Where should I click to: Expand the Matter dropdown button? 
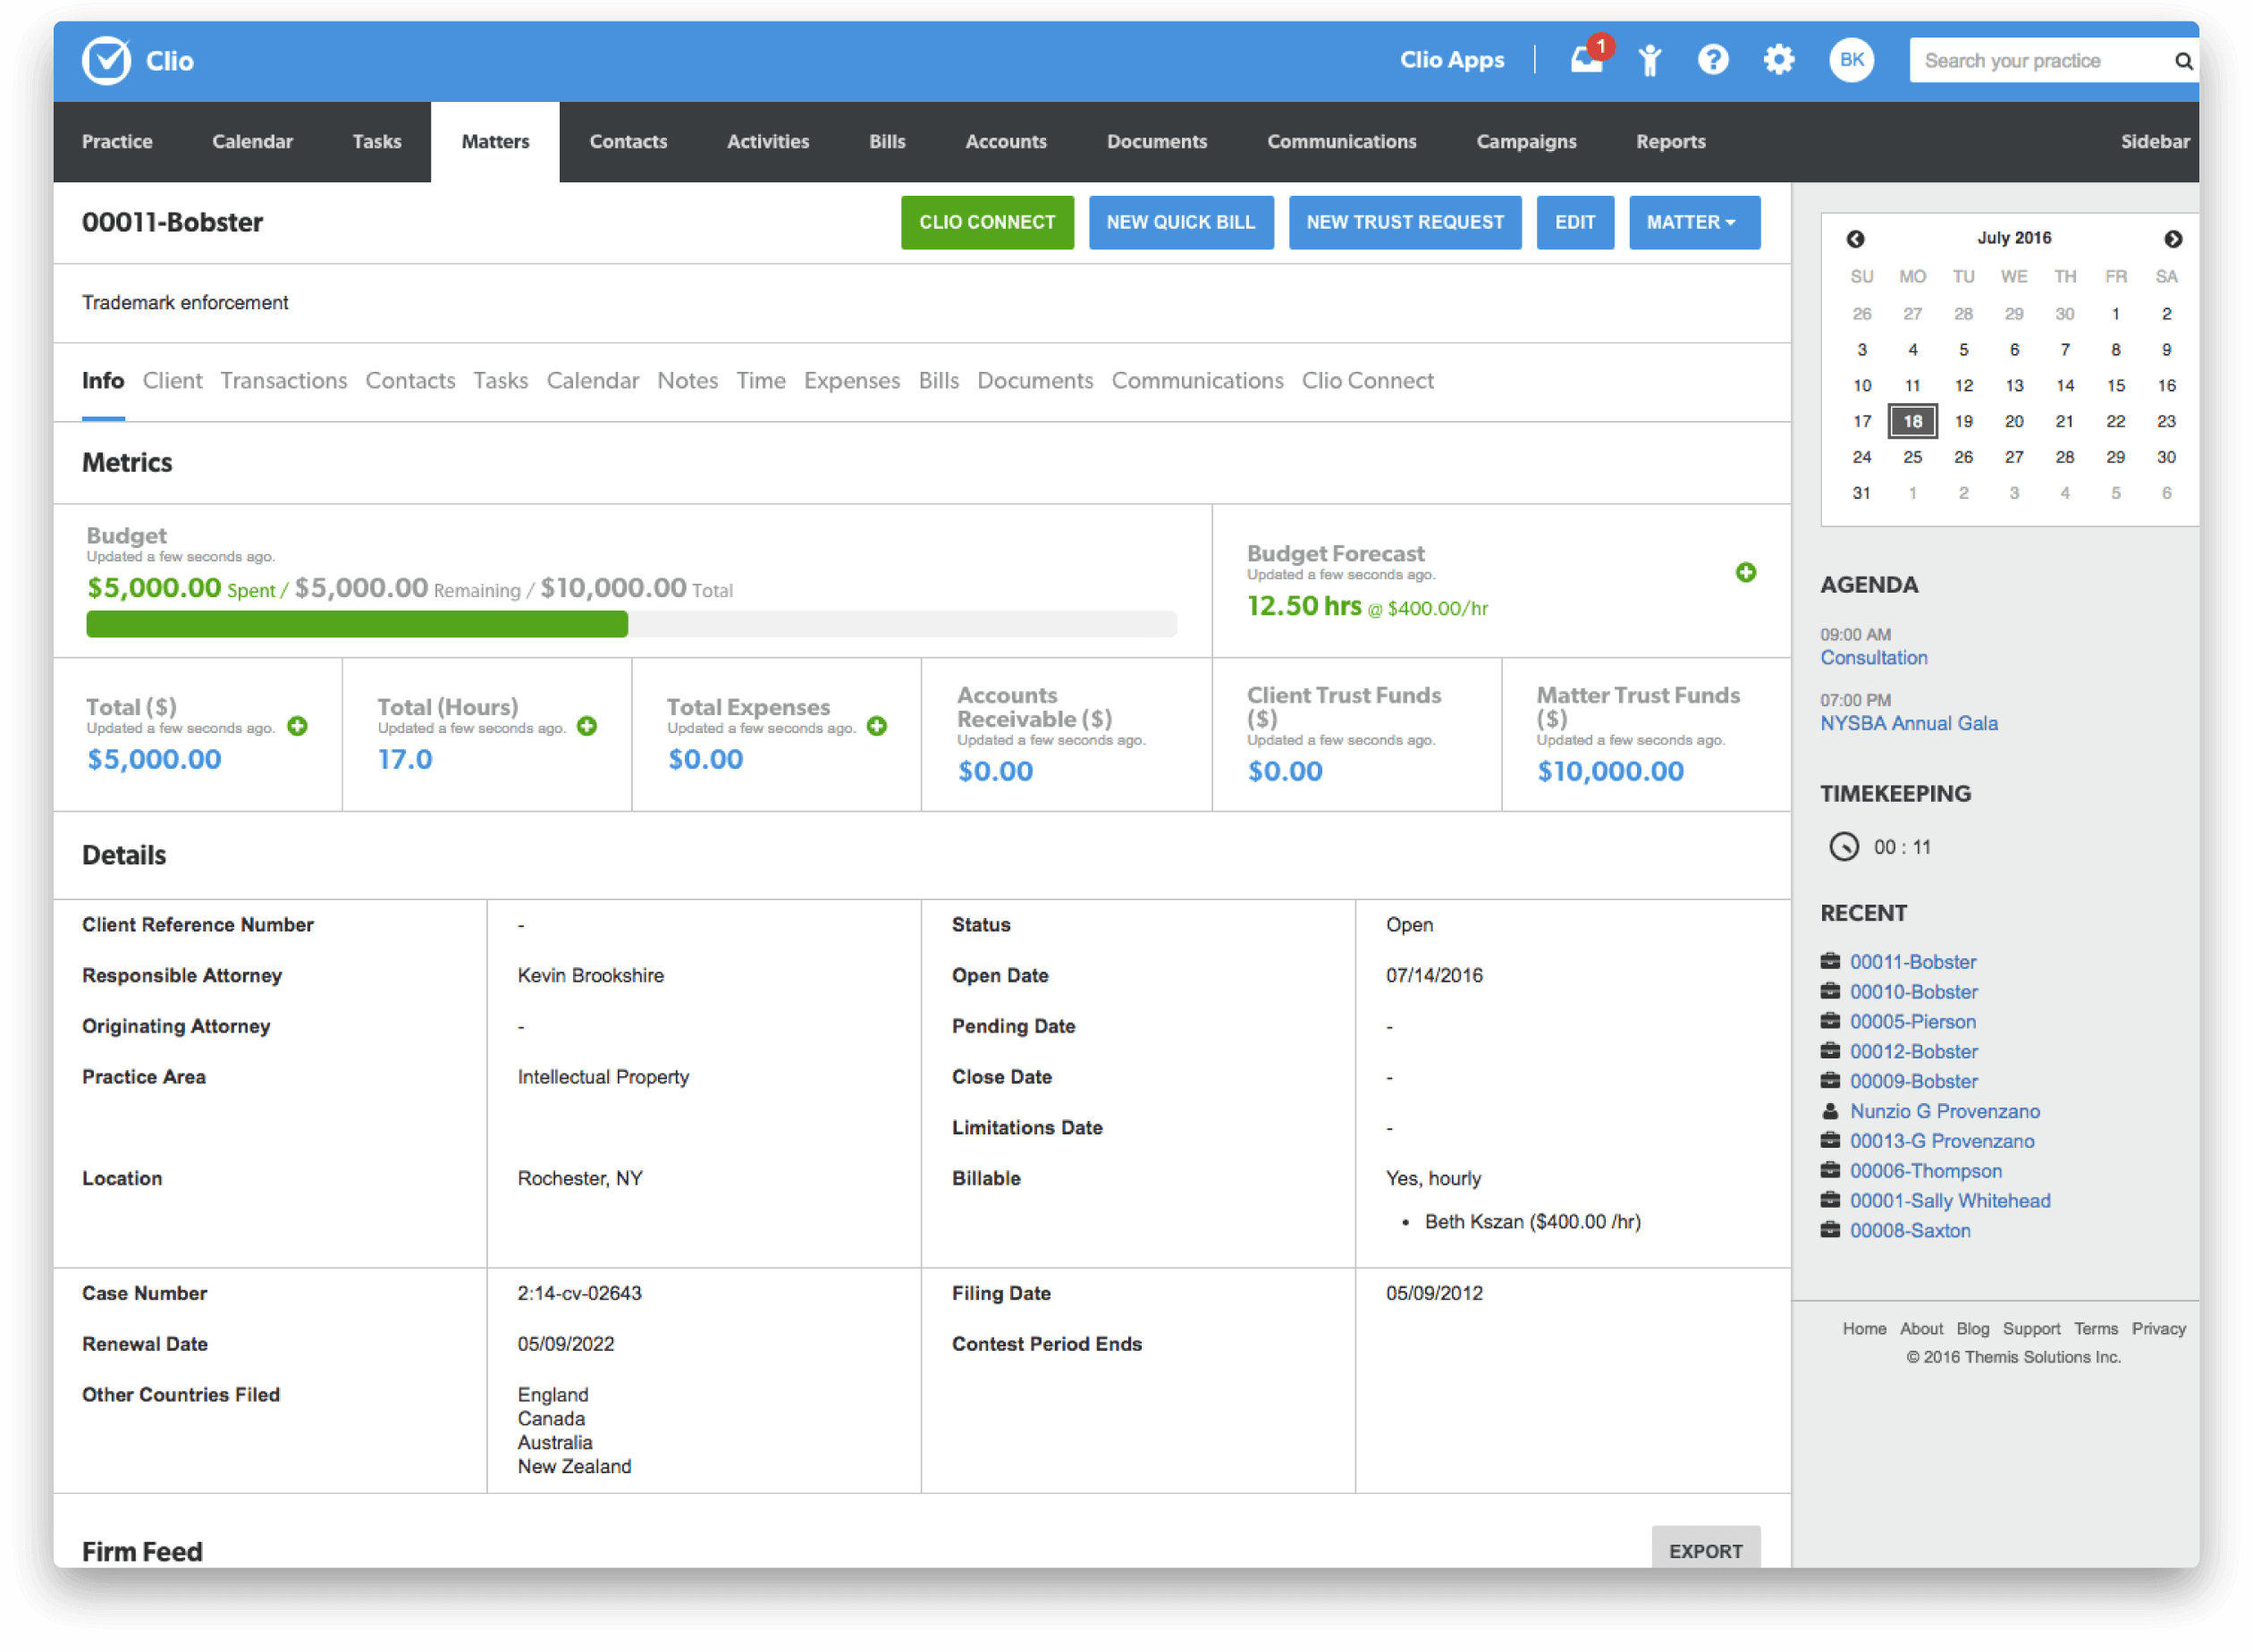(1693, 222)
